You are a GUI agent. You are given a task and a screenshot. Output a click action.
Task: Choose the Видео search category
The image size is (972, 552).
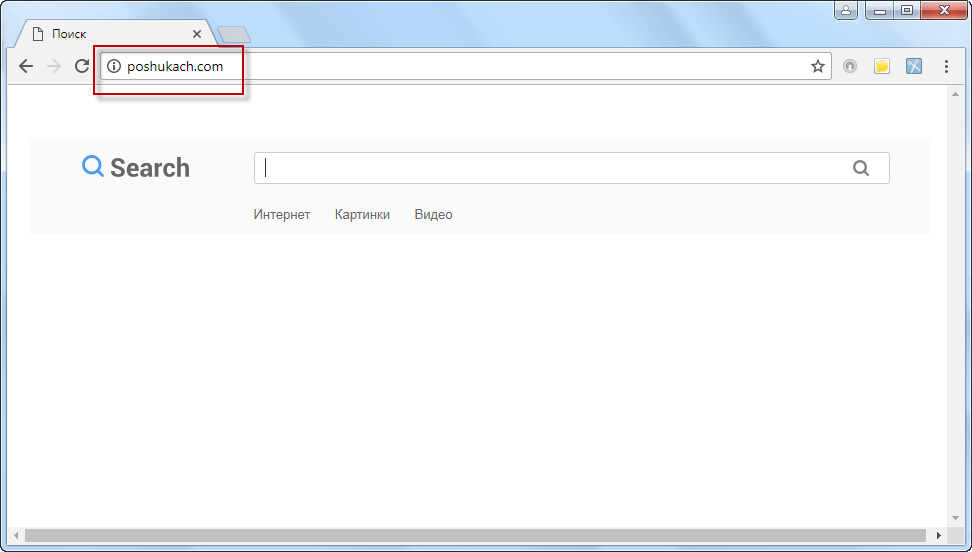[x=433, y=215]
